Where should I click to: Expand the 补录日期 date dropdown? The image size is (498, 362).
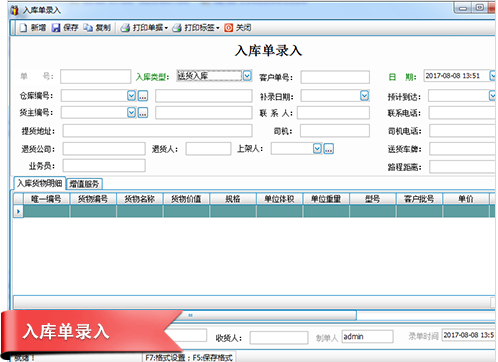tap(364, 96)
